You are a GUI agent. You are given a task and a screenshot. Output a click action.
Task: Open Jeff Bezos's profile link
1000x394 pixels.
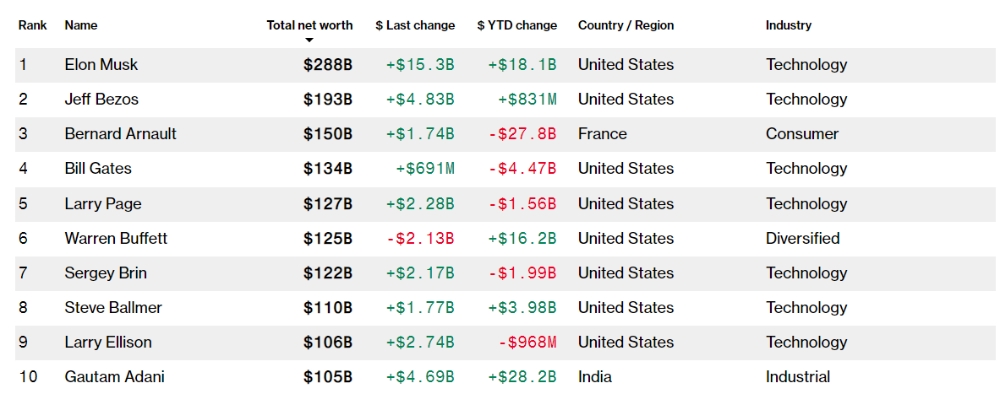pos(101,99)
